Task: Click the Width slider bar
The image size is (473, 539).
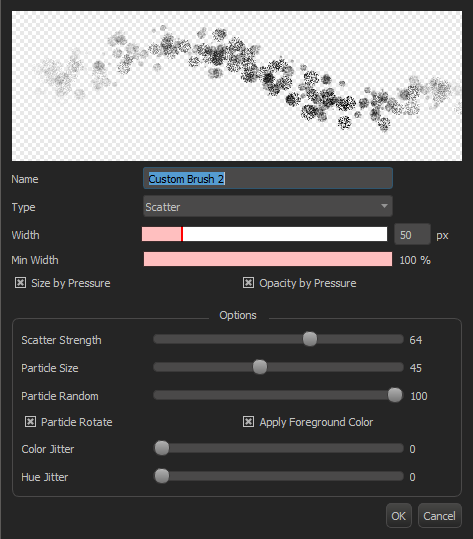Action: tap(264, 234)
